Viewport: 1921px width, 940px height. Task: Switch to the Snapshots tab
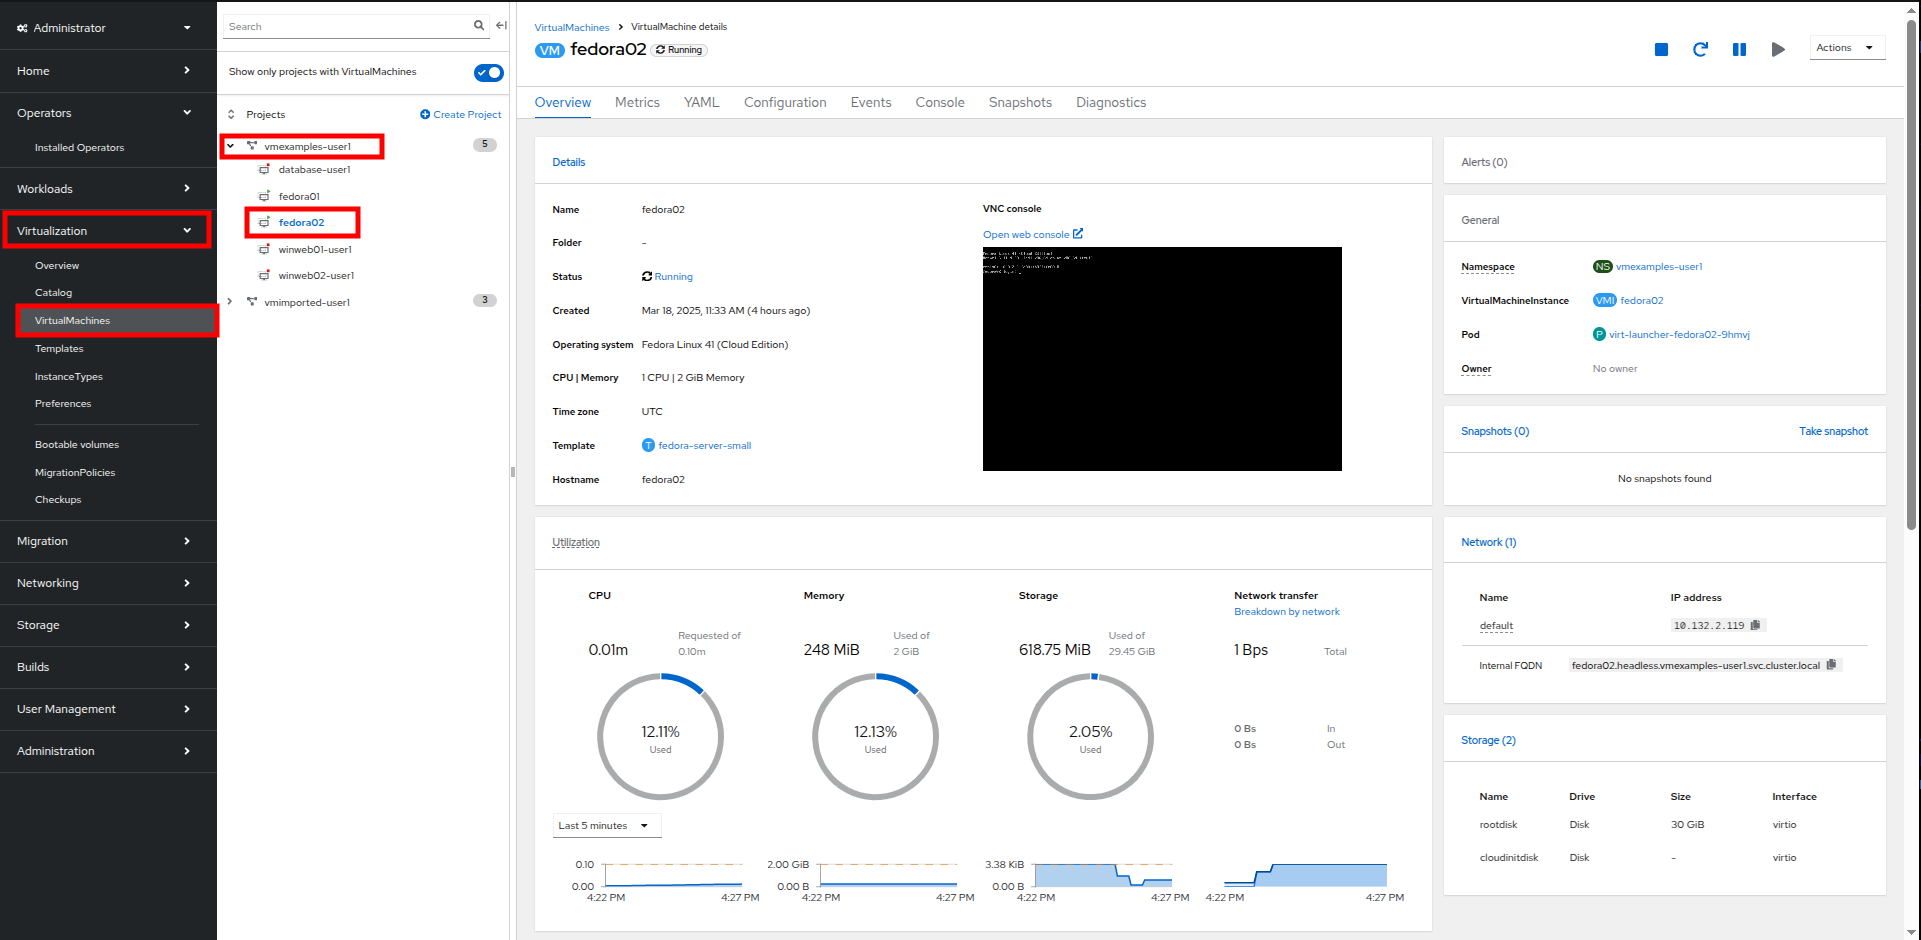click(1019, 102)
